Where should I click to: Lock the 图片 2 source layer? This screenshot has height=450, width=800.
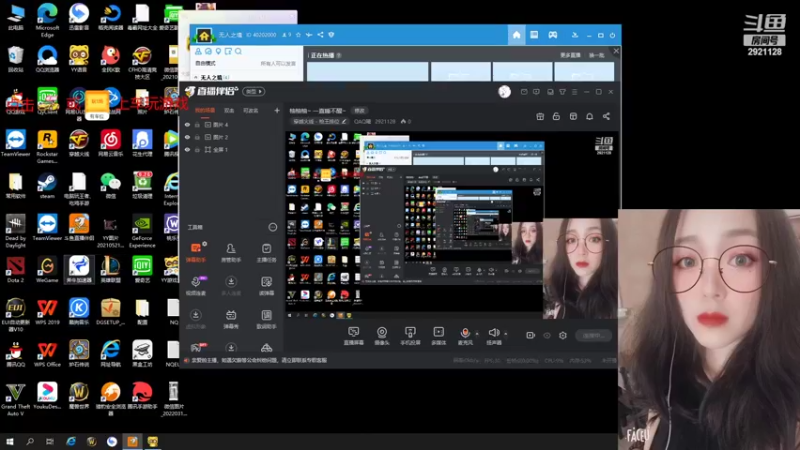(197, 137)
